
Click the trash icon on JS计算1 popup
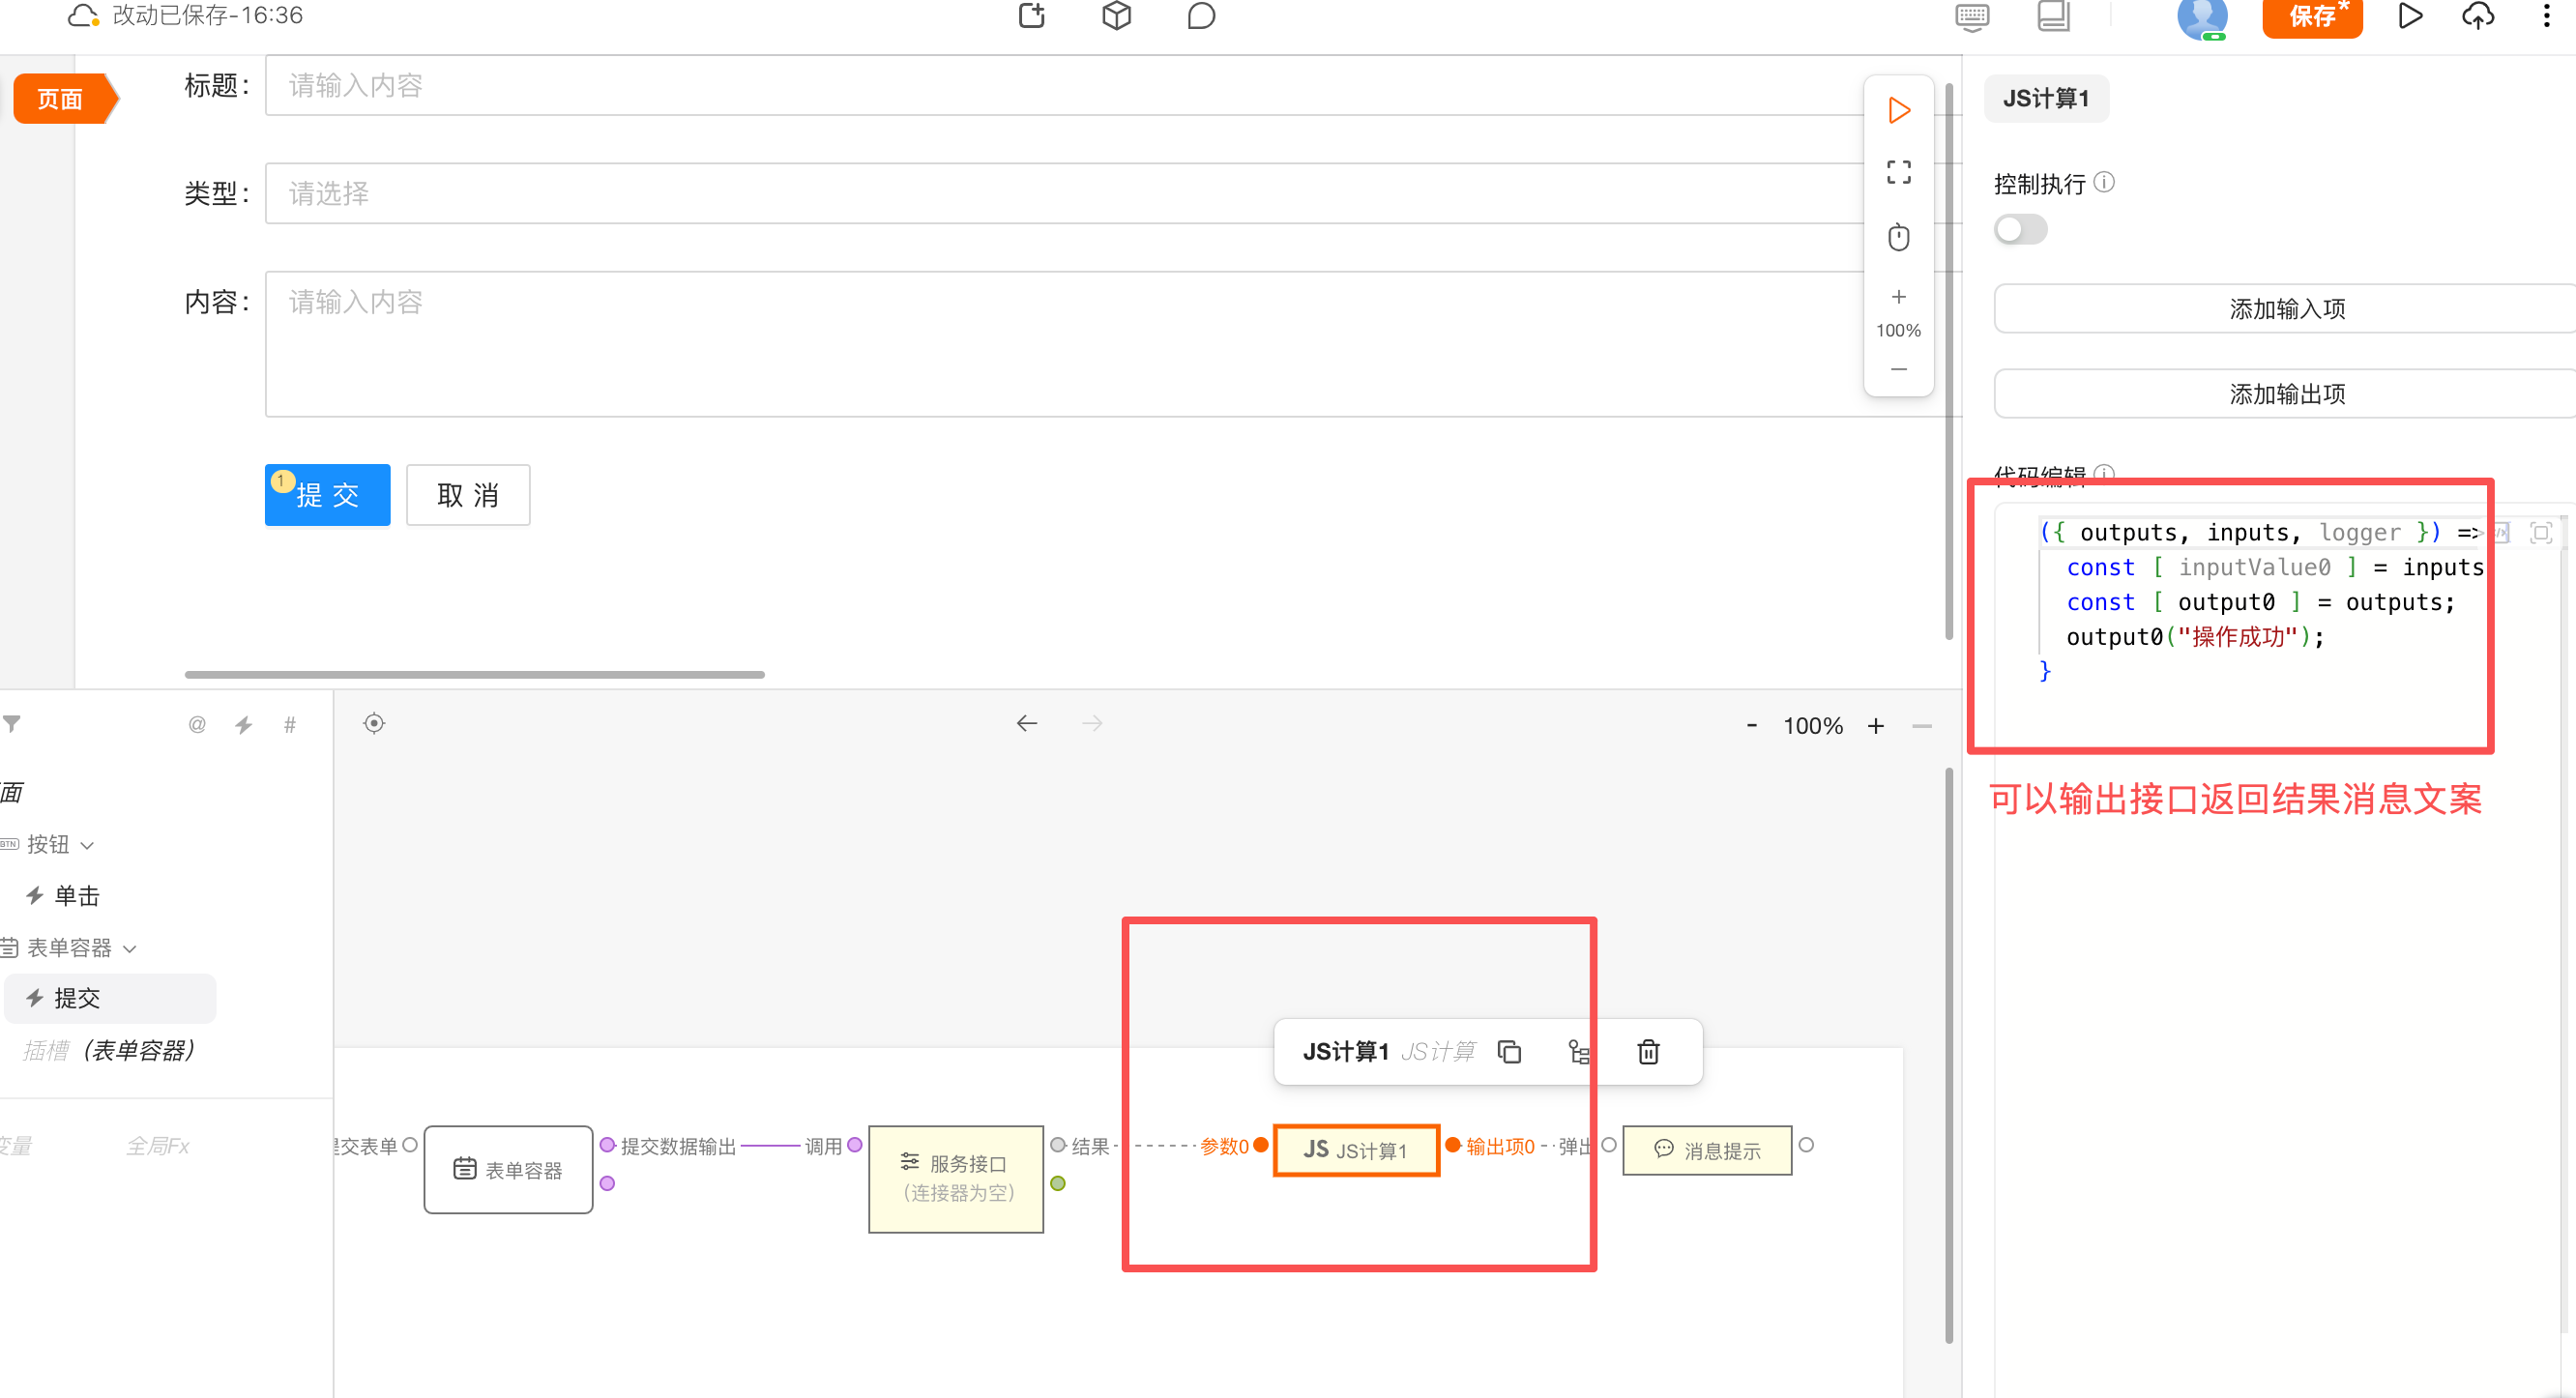pos(1648,1052)
